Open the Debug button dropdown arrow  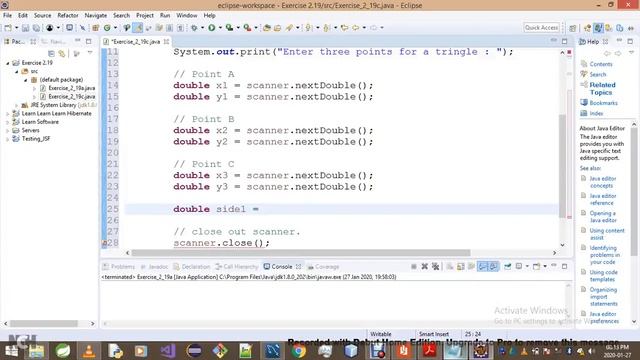click(x=202, y=28)
